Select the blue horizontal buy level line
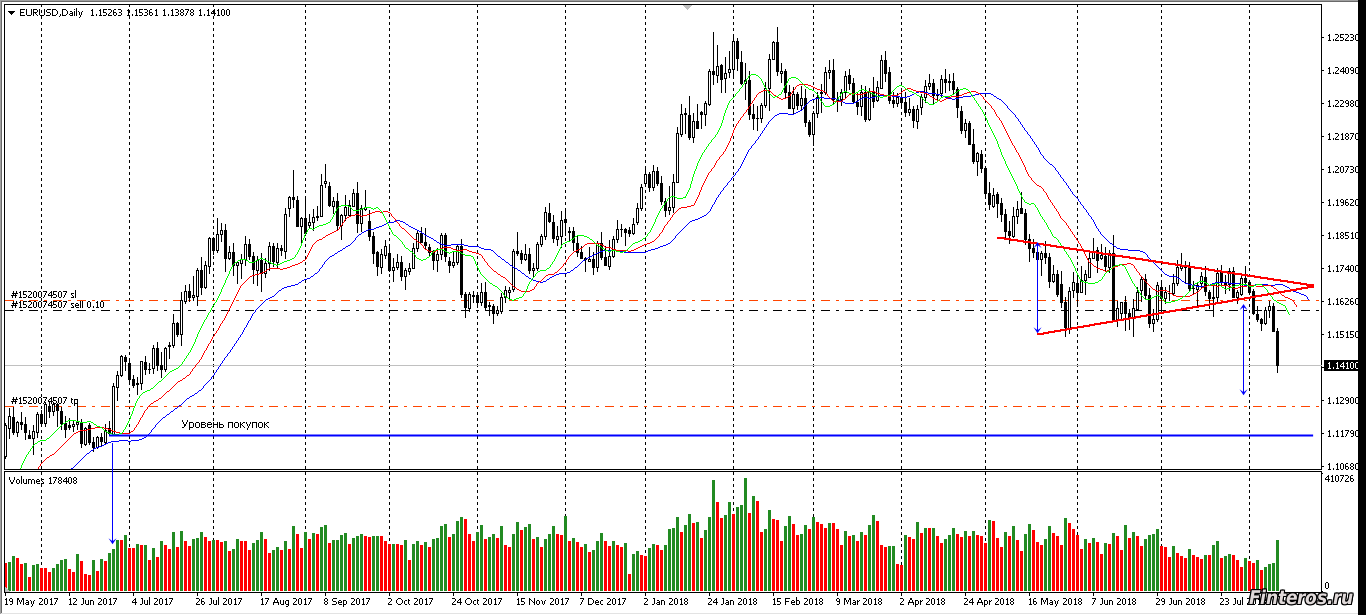Screen dimensions: 1366x615 (700, 435)
